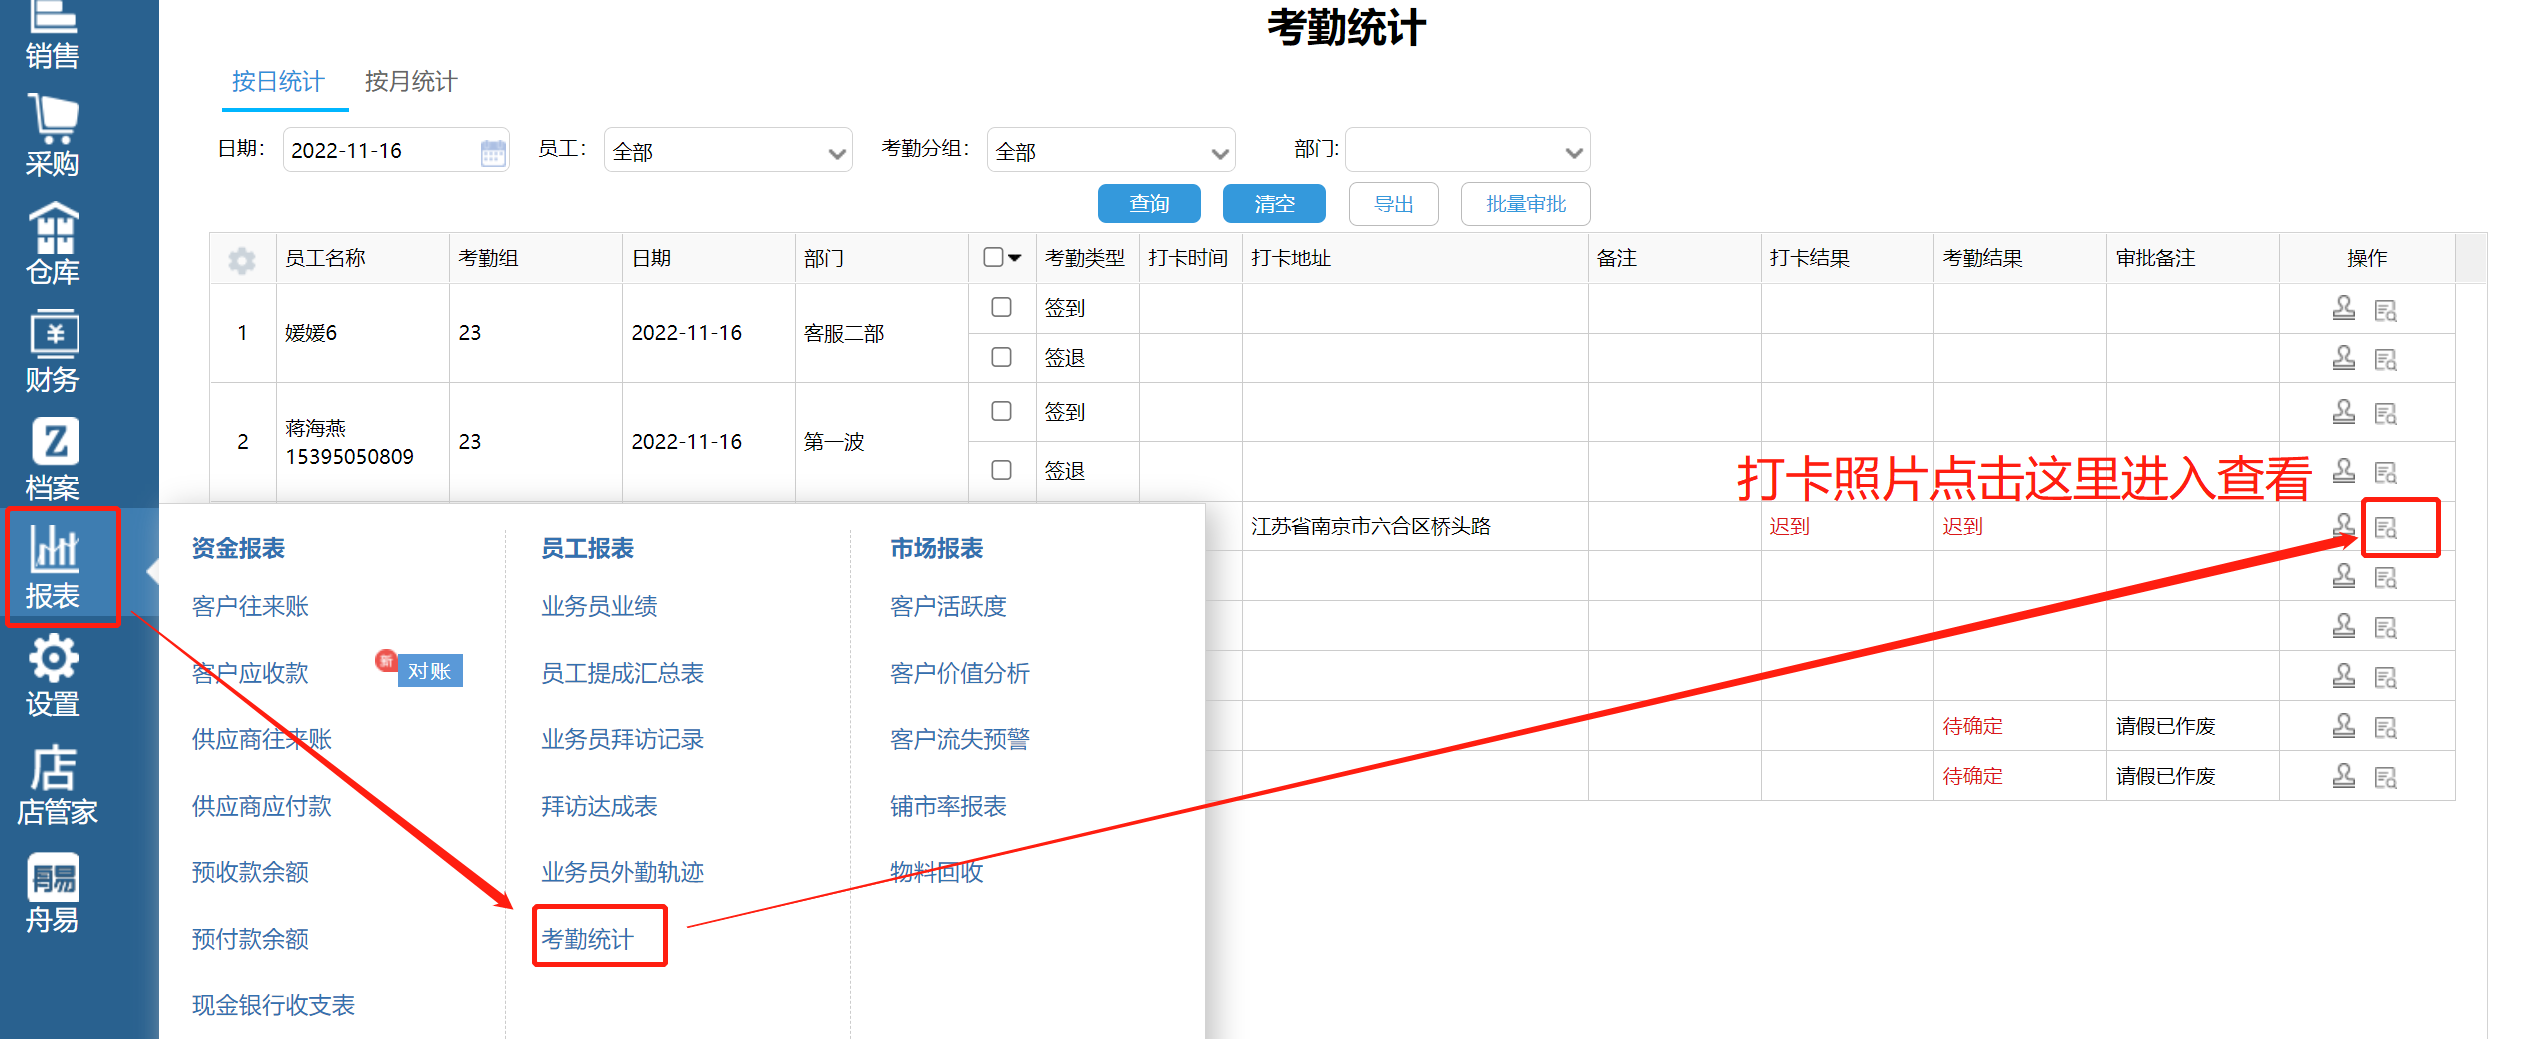This screenshot has width=2536, height=1039.
Task: Click the table column settings gear icon
Action: (x=242, y=258)
